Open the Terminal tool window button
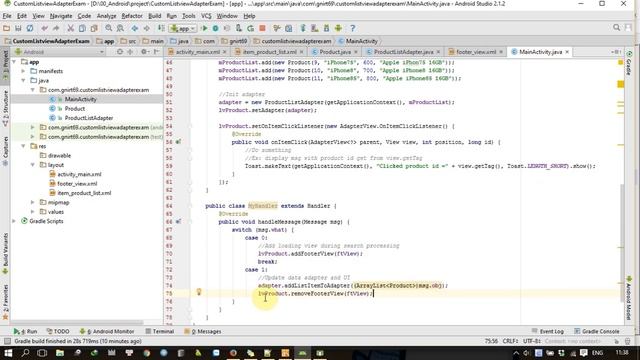Image resolution: width=640 pixels, height=360 pixels. [x=160, y=331]
